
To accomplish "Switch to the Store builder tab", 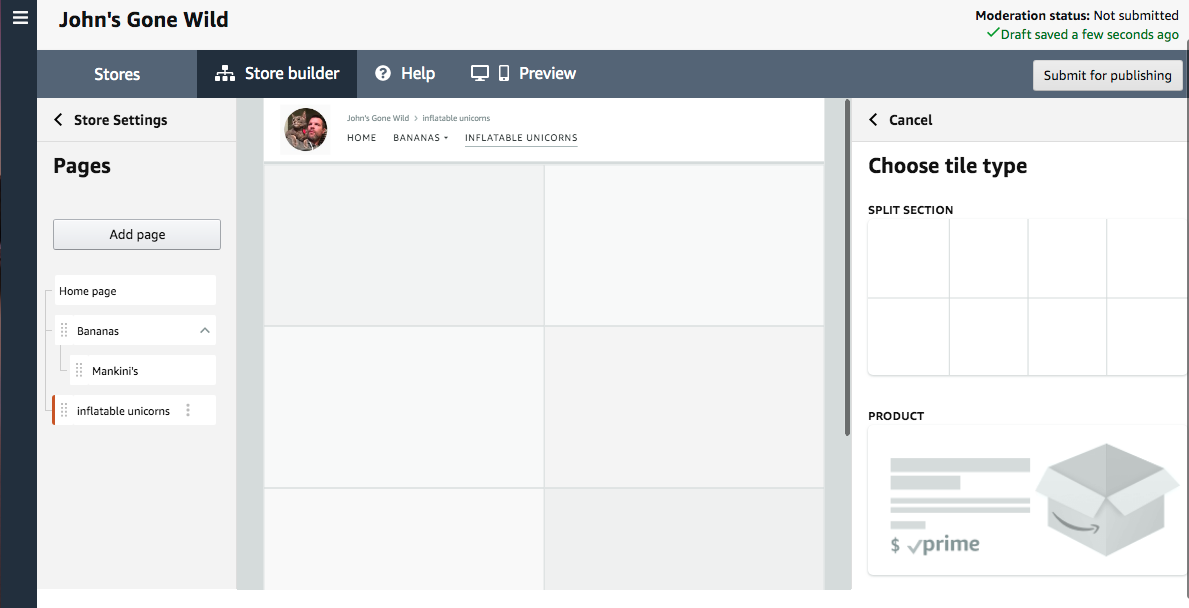I will [277, 74].
